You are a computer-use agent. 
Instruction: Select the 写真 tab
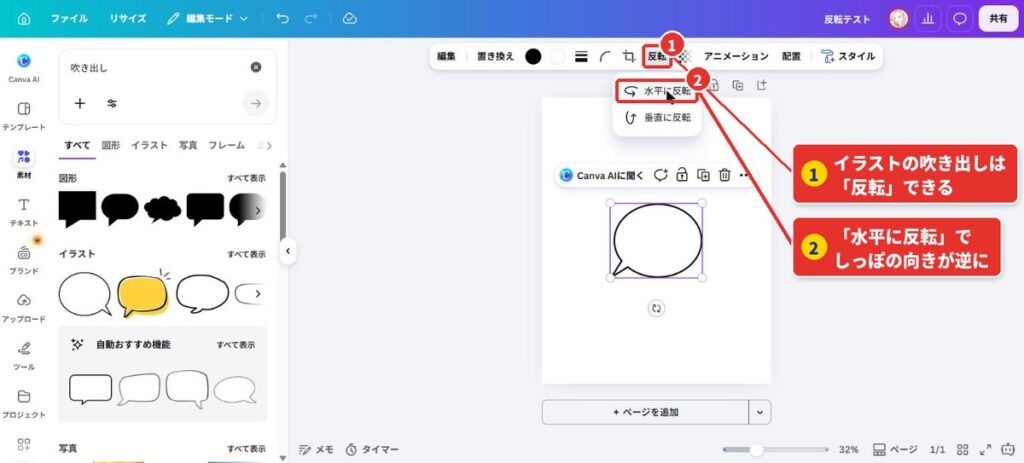(x=188, y=145)
